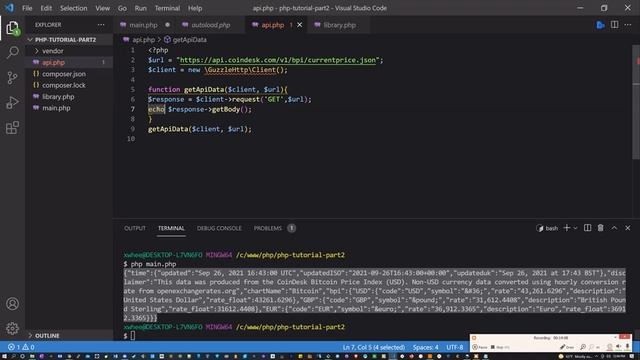This screenshot has height=360, width=640.
Task: Select the bash terminal label
Action: click(x=547, y=228)
